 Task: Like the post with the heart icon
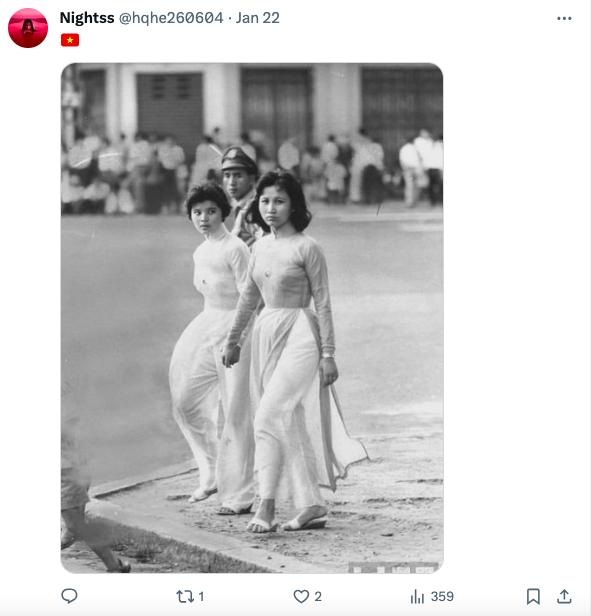click(301, 596)
